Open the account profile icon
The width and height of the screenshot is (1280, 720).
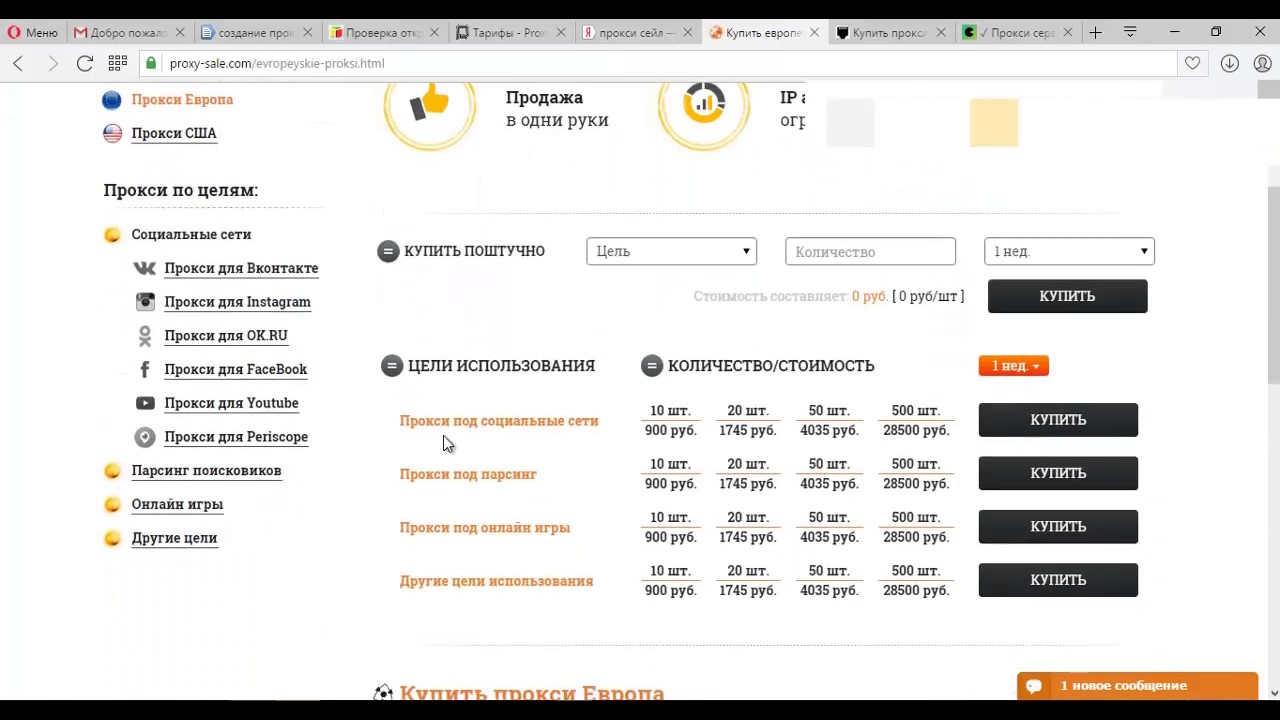(x=1262, y=63)
